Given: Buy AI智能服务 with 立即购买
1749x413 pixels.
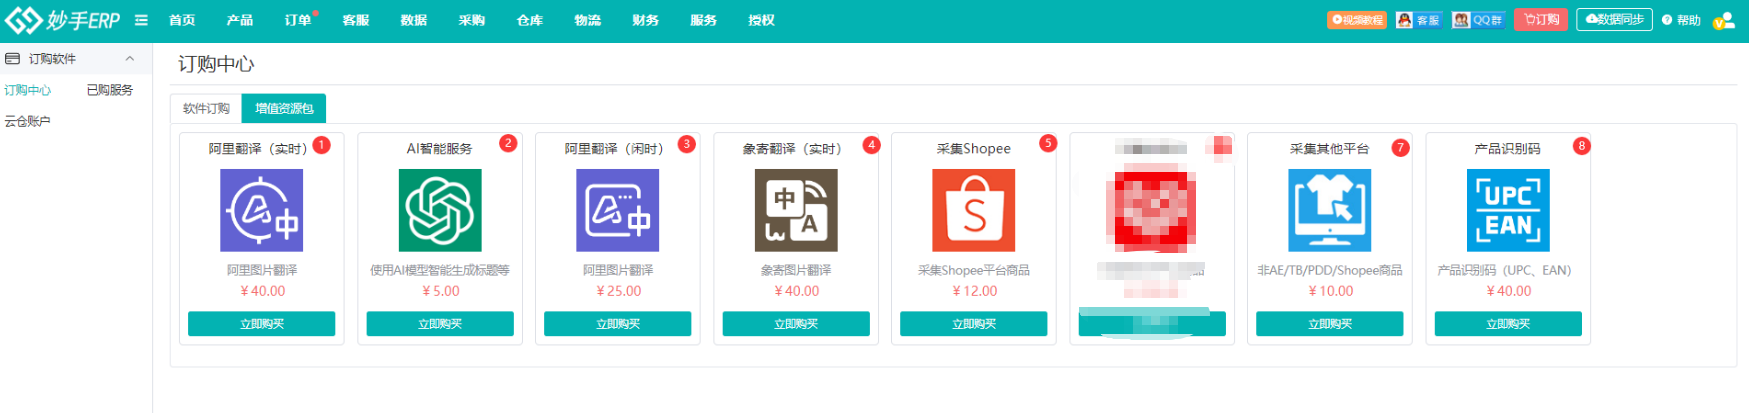Looking at the screenshot, I should (440, 324).
